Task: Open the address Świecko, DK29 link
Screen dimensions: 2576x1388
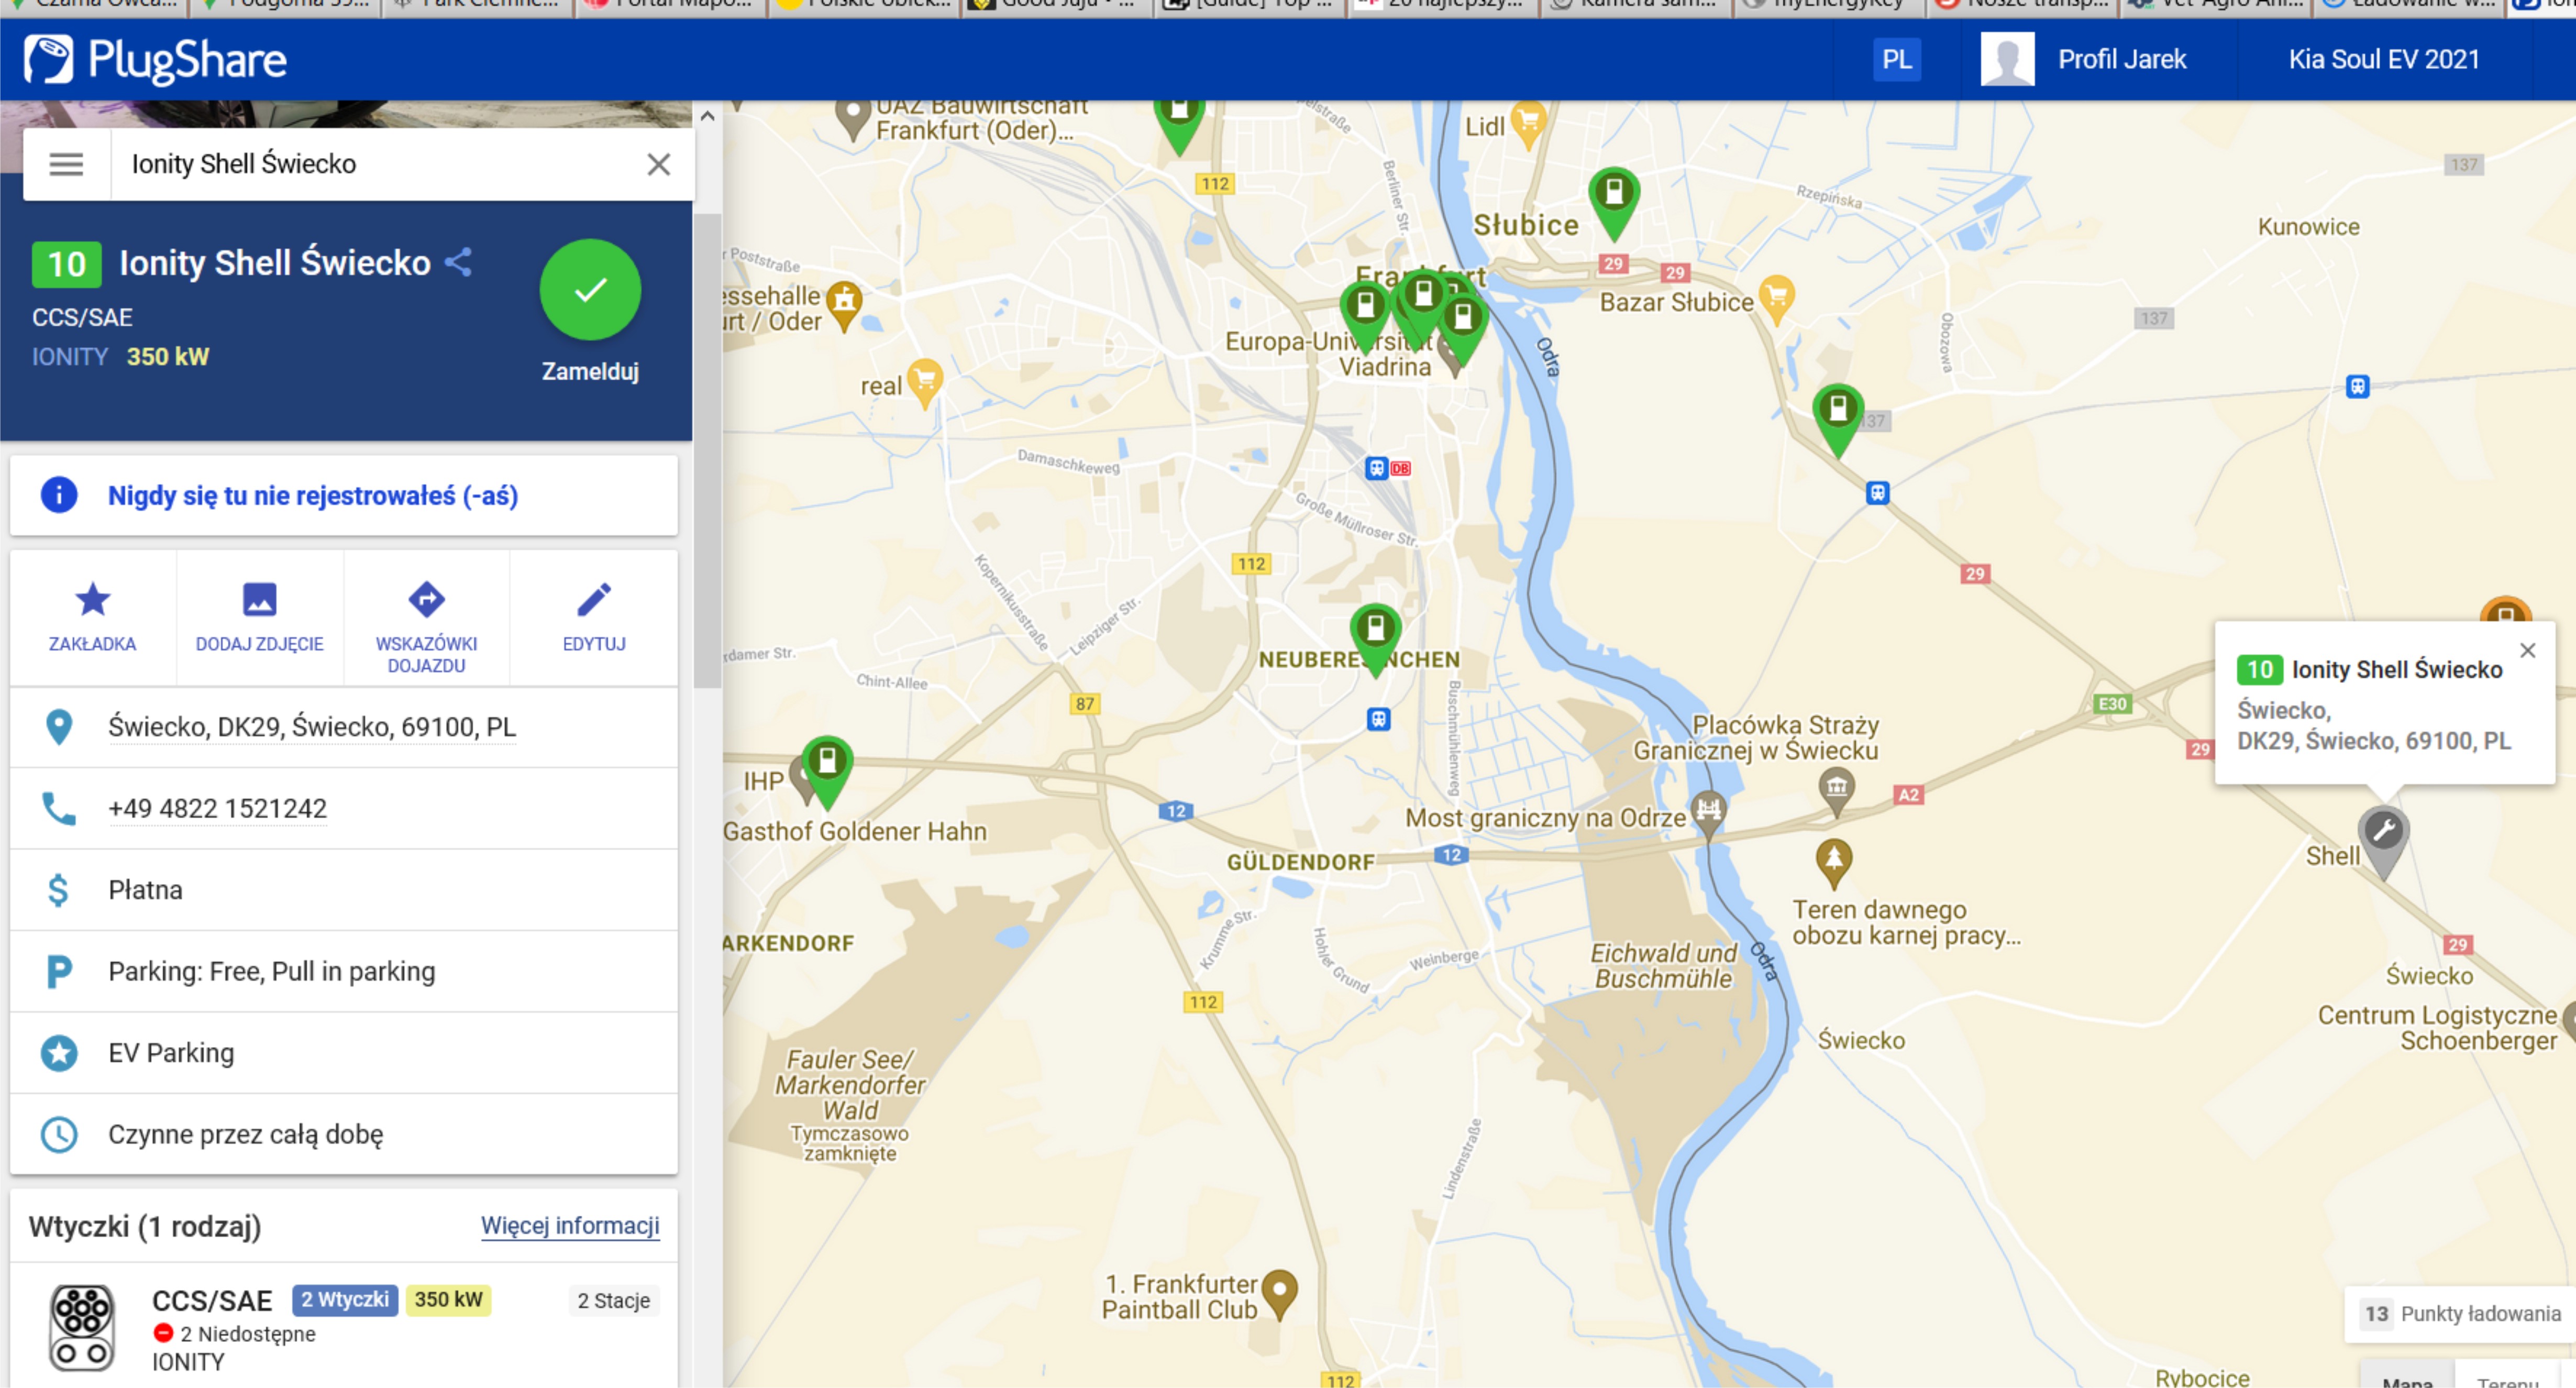Action: coord(312,727)
